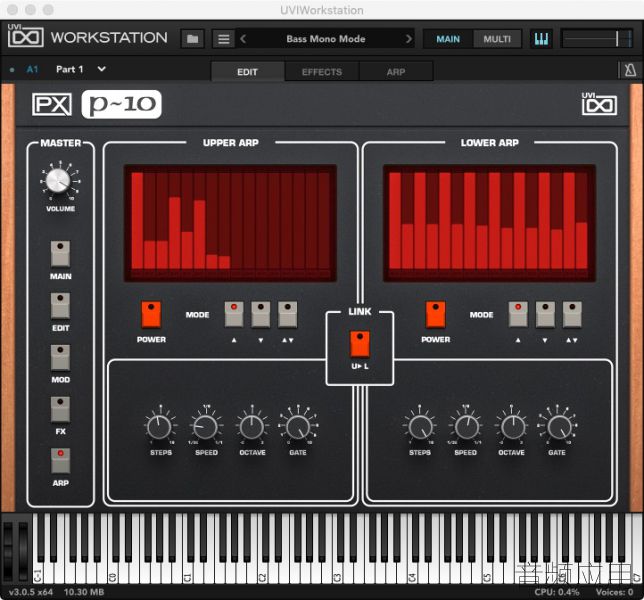
Task: Click the Lower Arp SPEED knob
Action: pos(466,427)
